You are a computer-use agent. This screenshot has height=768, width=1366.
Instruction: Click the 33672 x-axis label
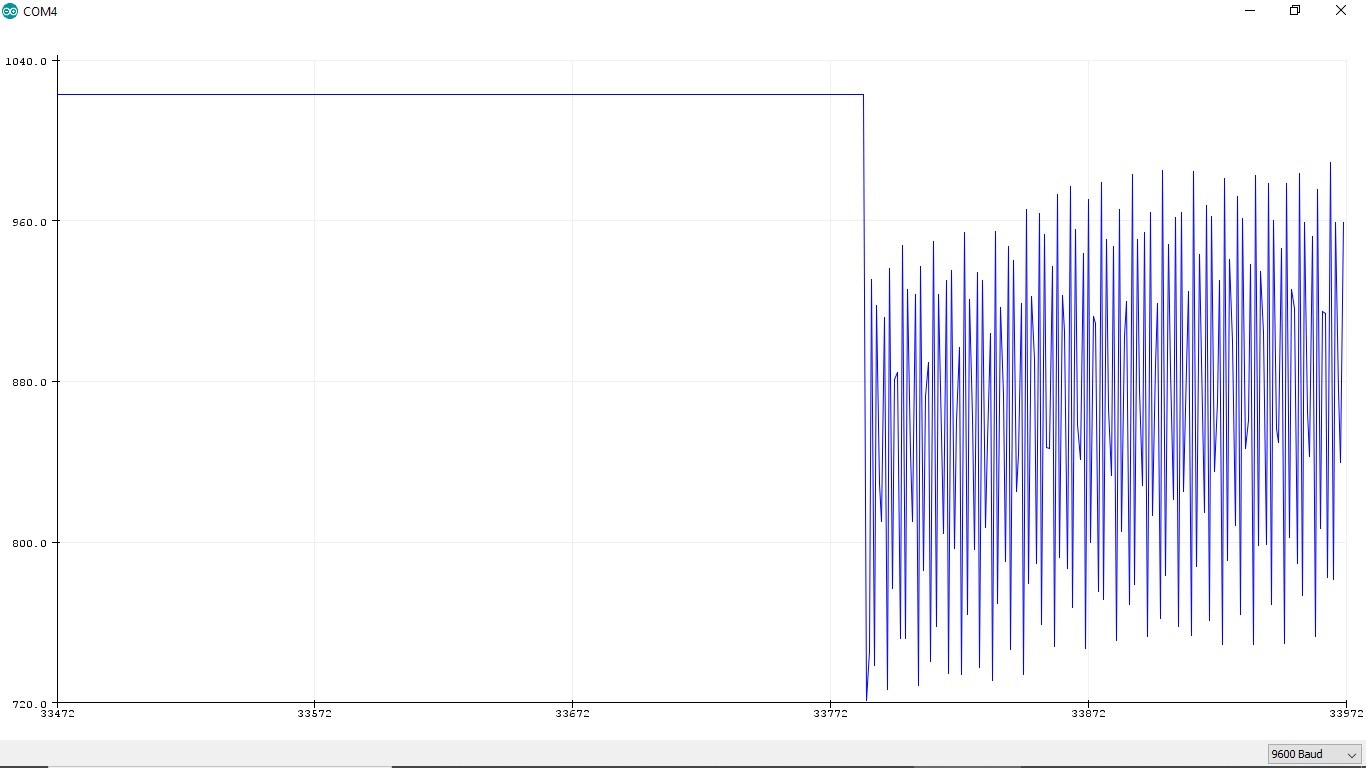(572, 714)
